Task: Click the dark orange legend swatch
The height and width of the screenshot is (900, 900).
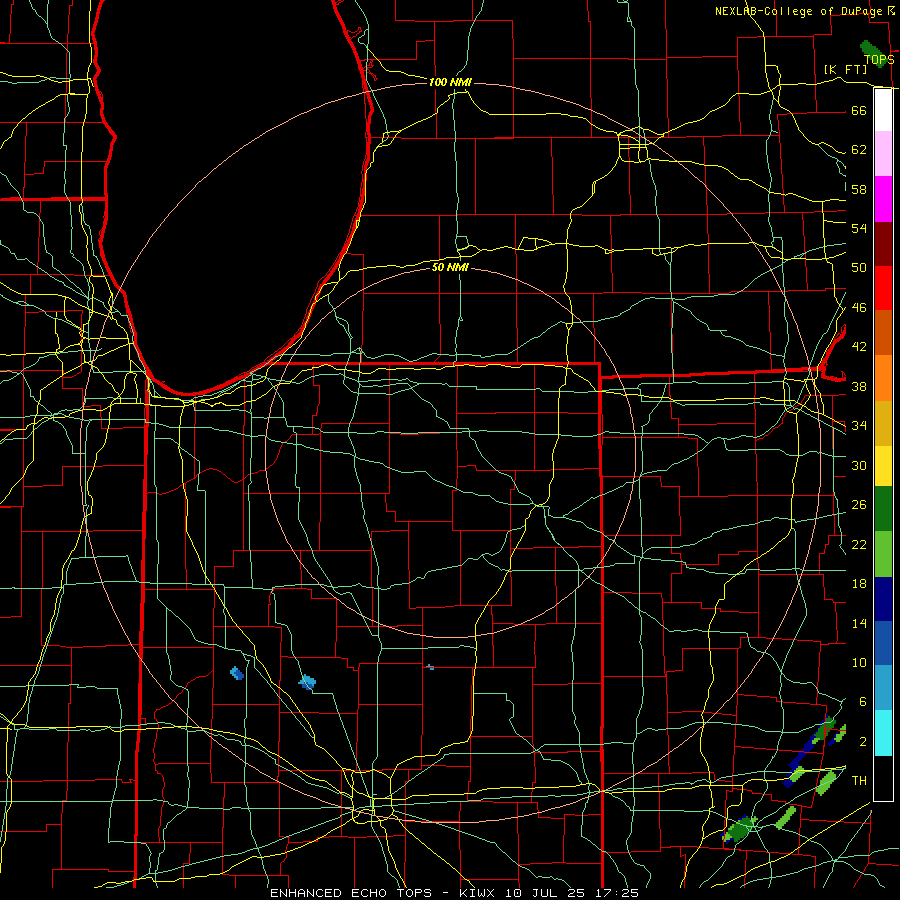Action: pyautogui.click(x=883, y=333)
